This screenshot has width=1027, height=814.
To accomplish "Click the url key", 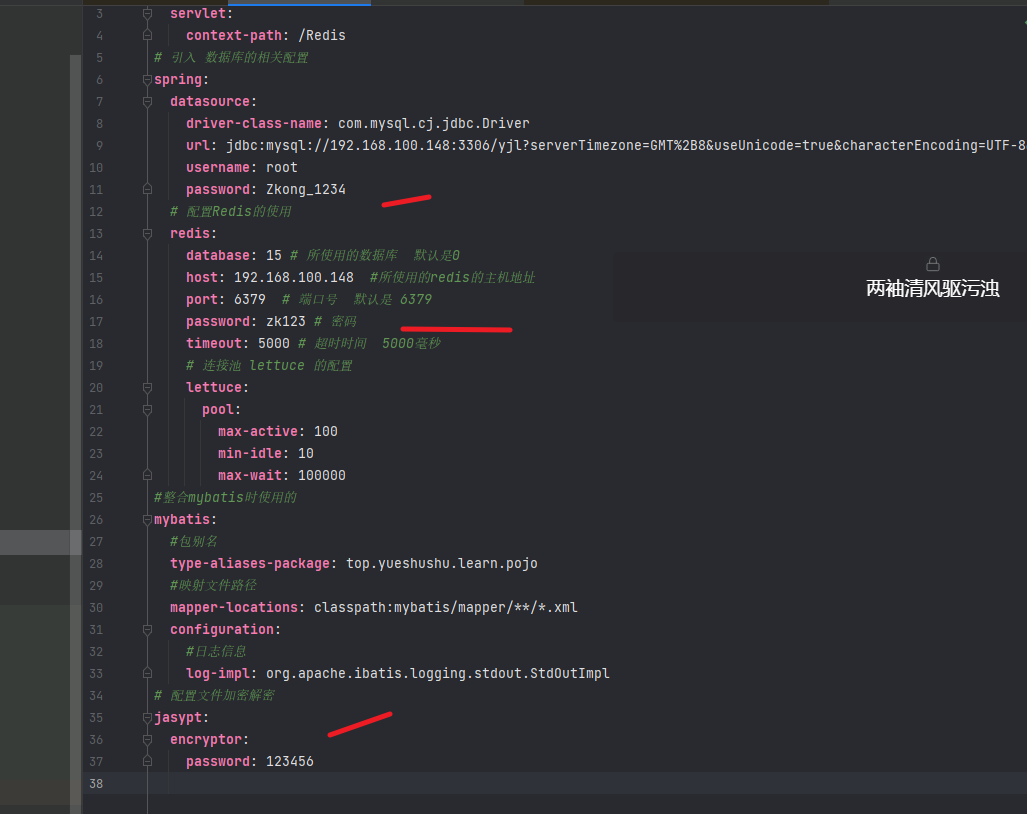I will (x=198, y=145).
